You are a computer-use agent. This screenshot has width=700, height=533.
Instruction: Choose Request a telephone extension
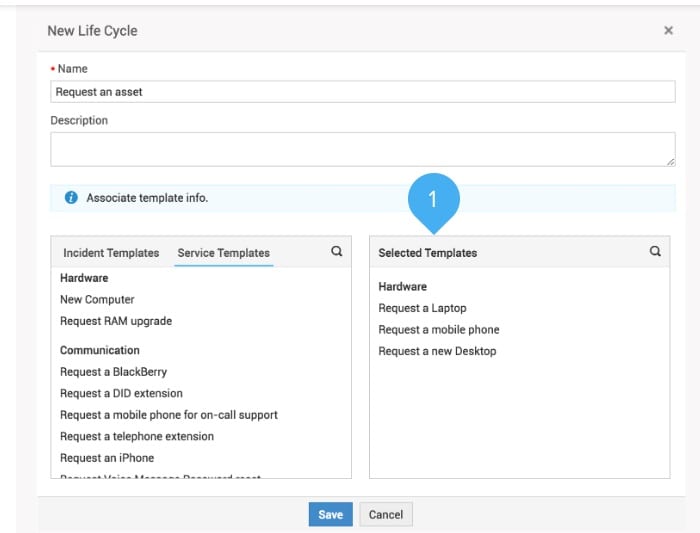click(137, 436)
